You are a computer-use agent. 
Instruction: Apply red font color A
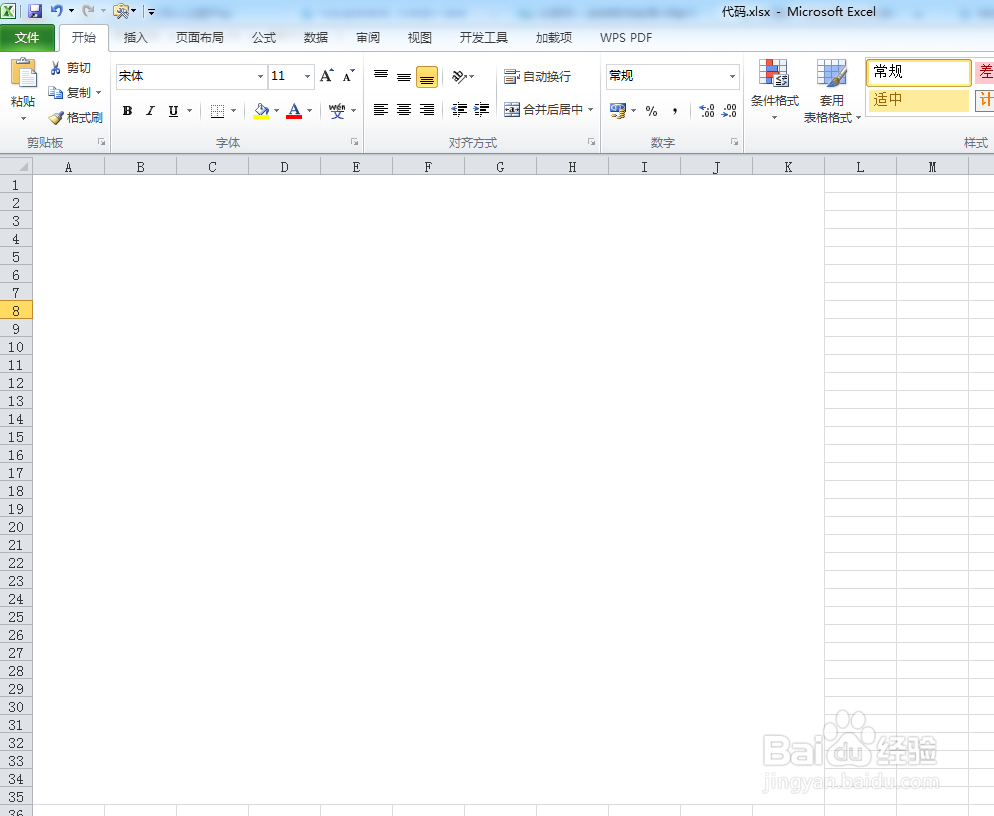coord(294,111)
